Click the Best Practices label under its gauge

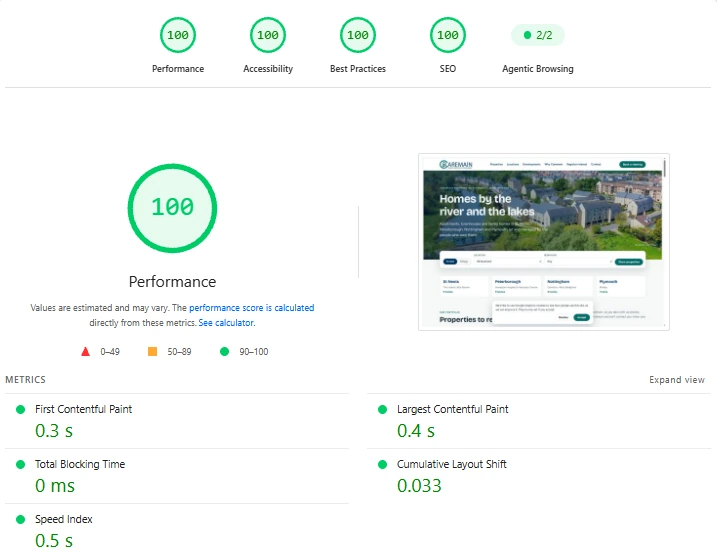(x=358, y=69)
